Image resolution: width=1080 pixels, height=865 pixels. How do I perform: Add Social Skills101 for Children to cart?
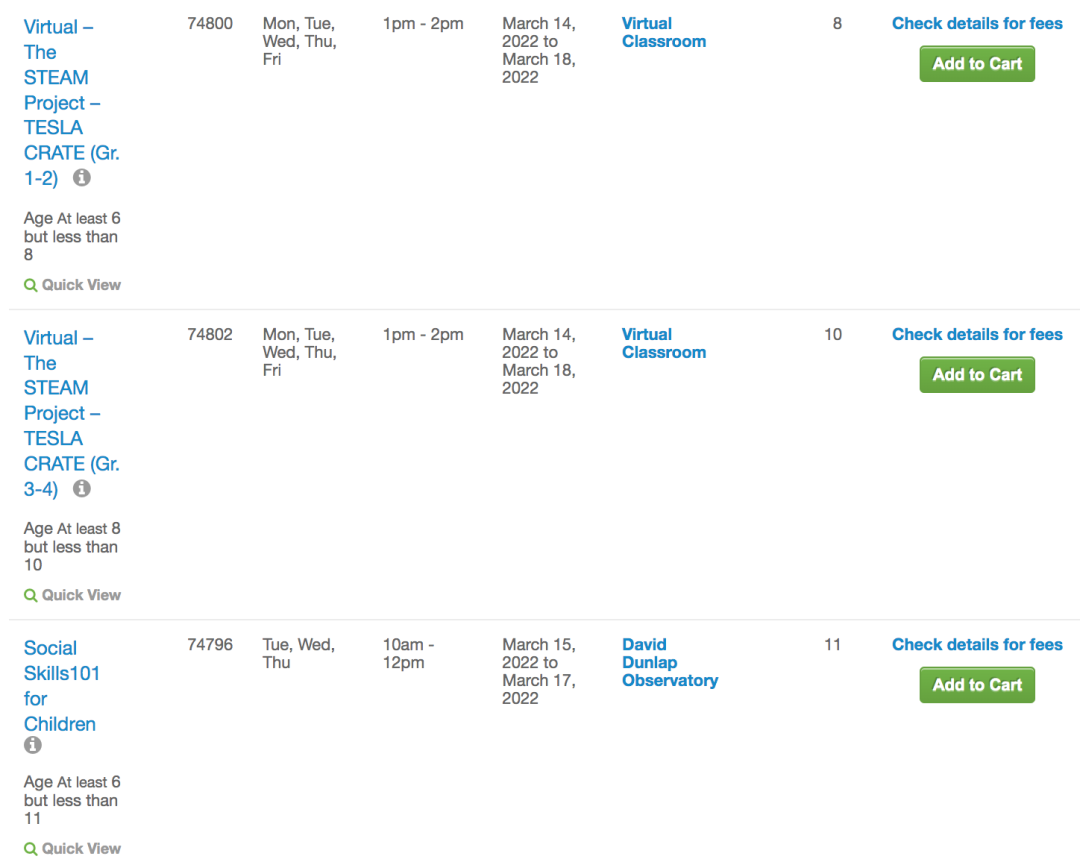977,685
